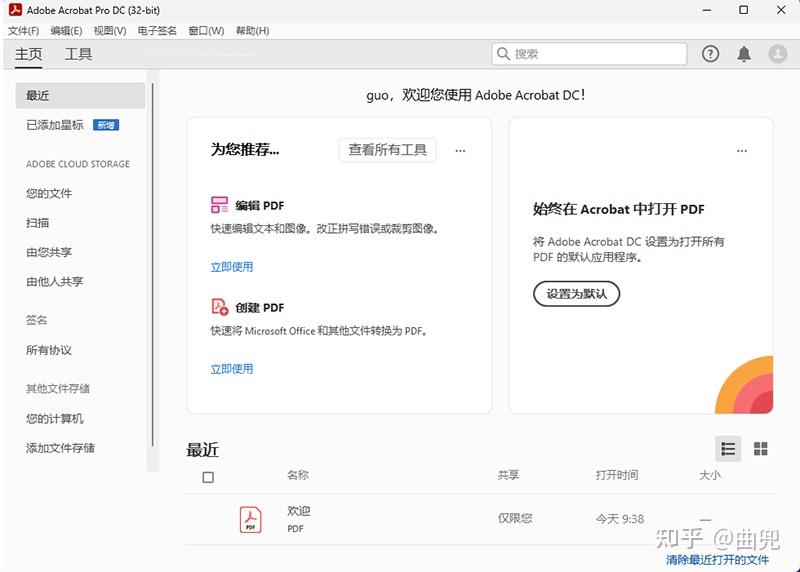Click the Adobe Acrobat logo in title bar

pos(15,10)
